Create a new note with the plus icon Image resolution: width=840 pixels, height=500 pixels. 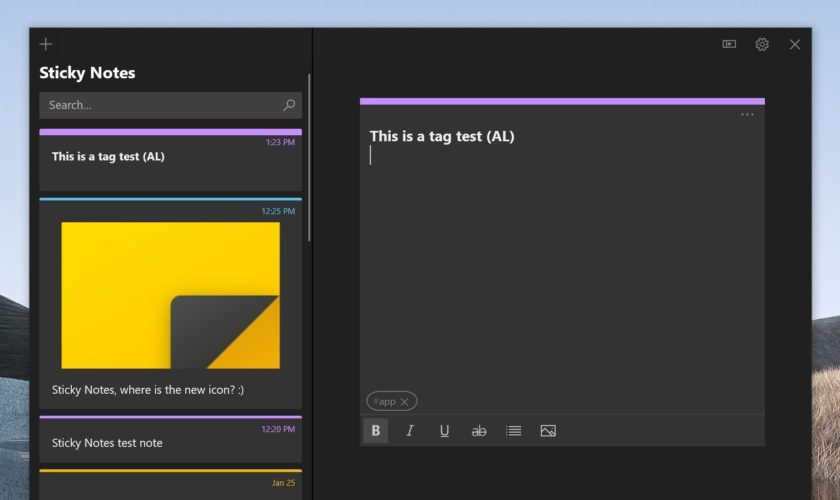46,44
